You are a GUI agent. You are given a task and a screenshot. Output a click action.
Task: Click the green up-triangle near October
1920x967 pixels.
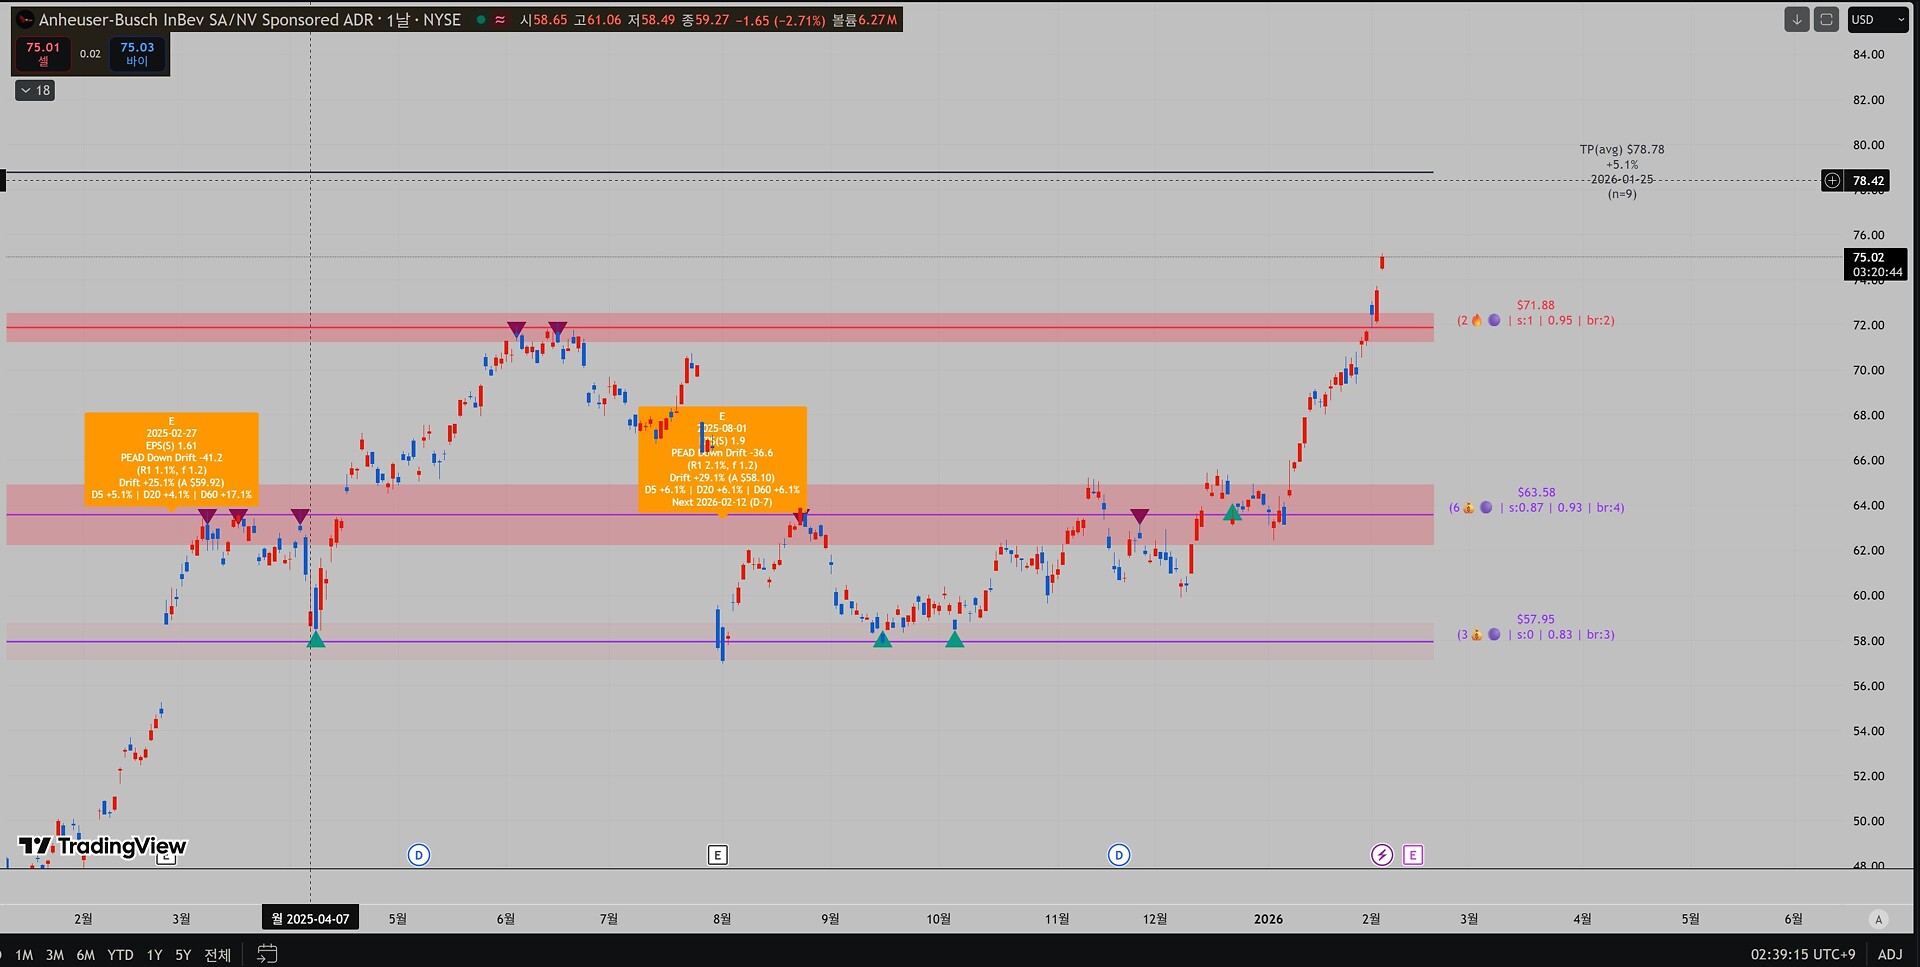pyautogui.click(x=955, y=639)
